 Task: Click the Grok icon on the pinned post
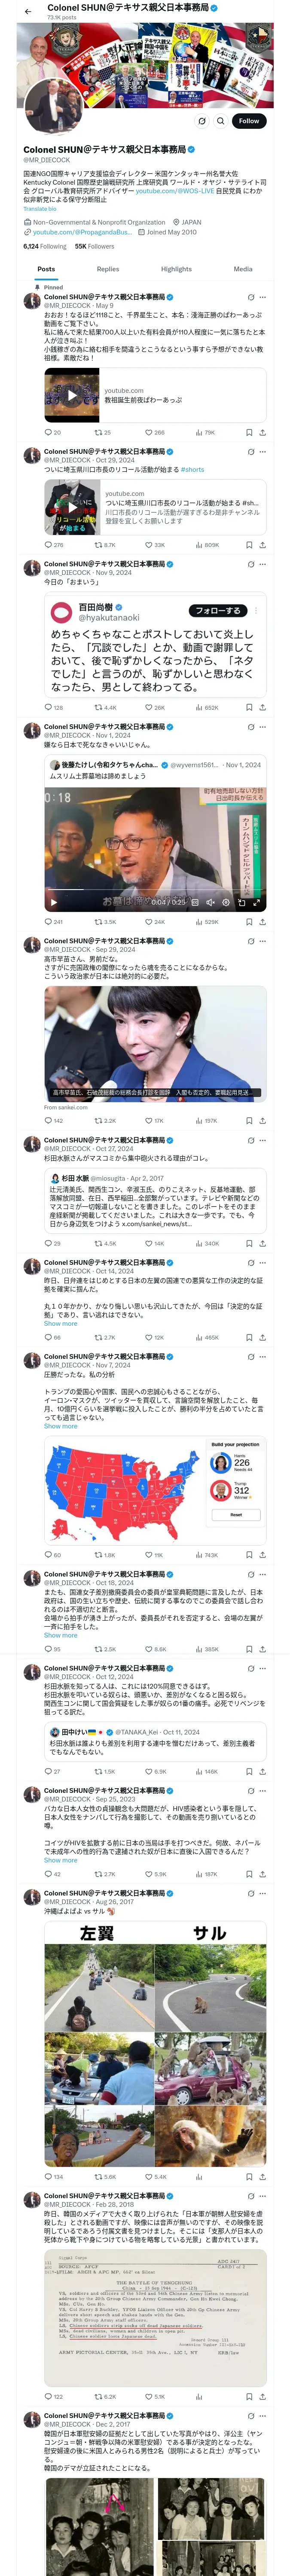click(x=249, y=297)
